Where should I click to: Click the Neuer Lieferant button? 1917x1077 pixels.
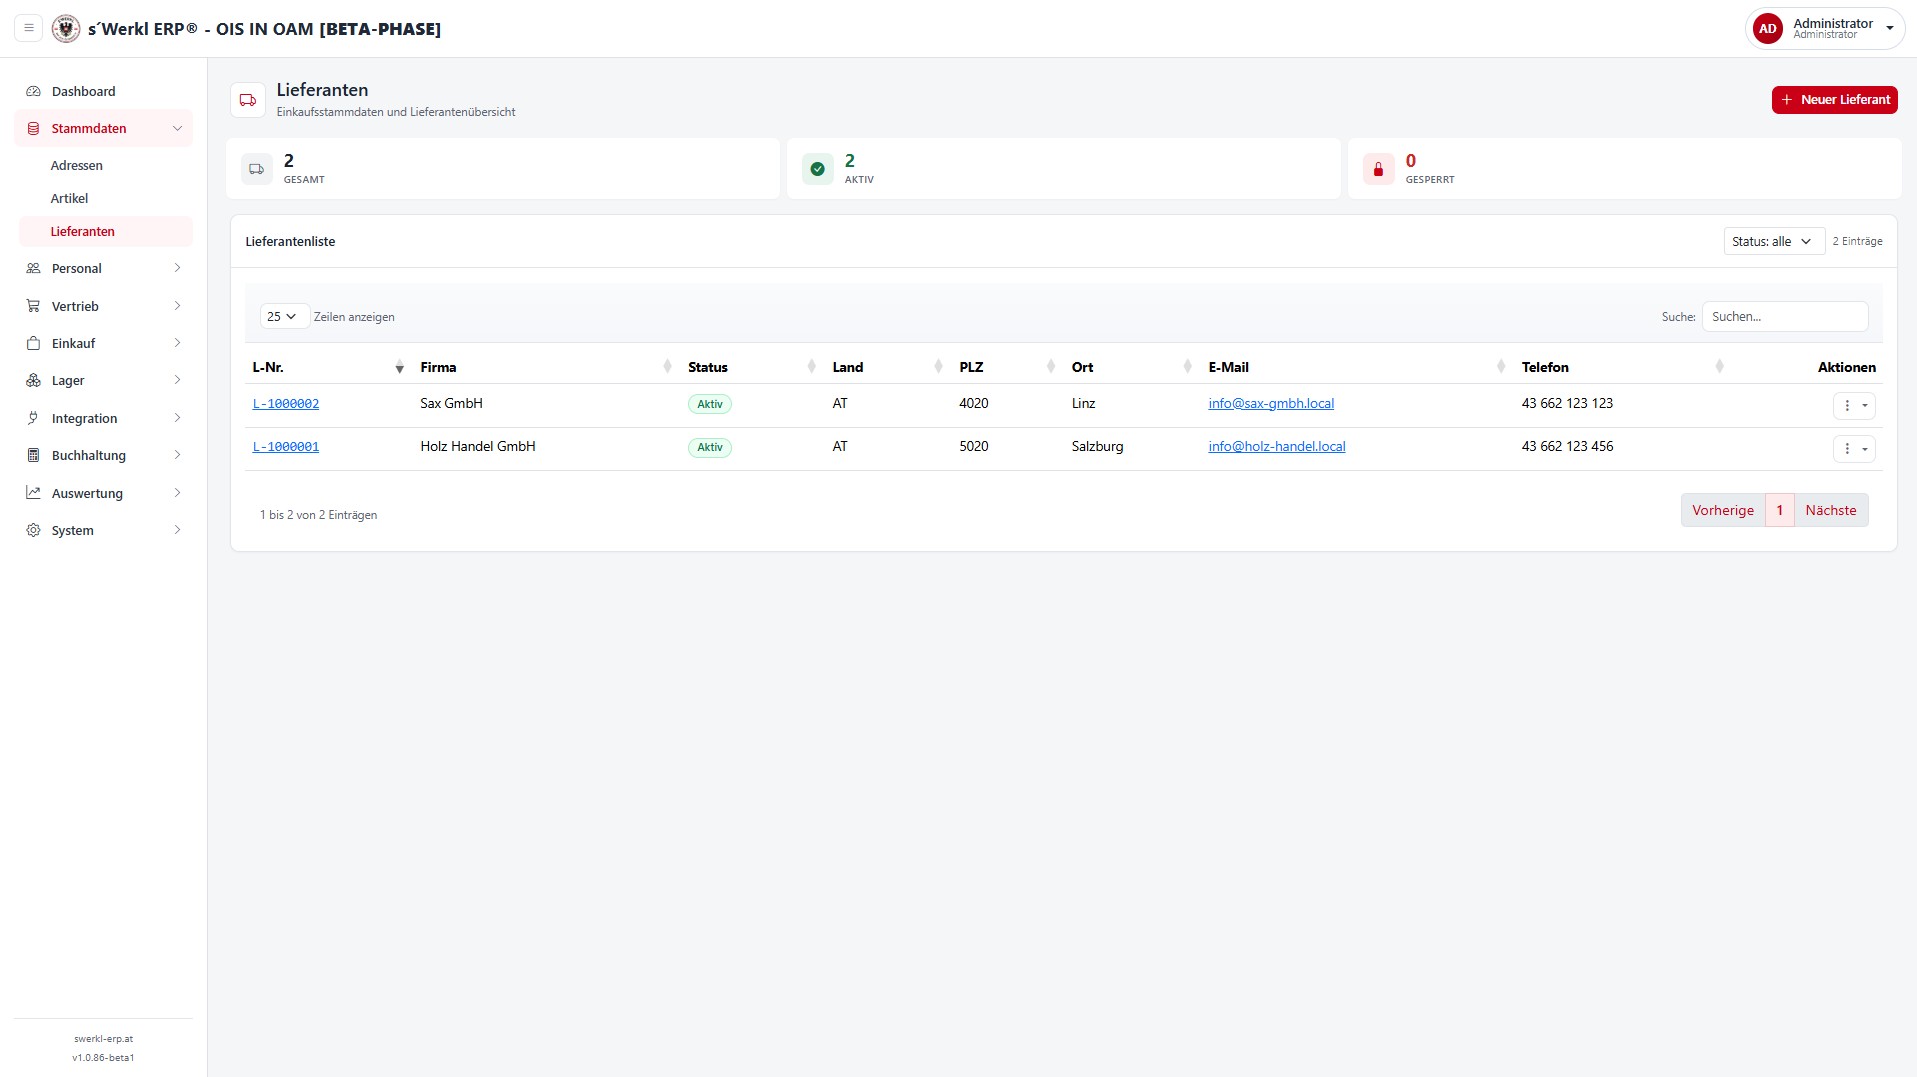1834,100
